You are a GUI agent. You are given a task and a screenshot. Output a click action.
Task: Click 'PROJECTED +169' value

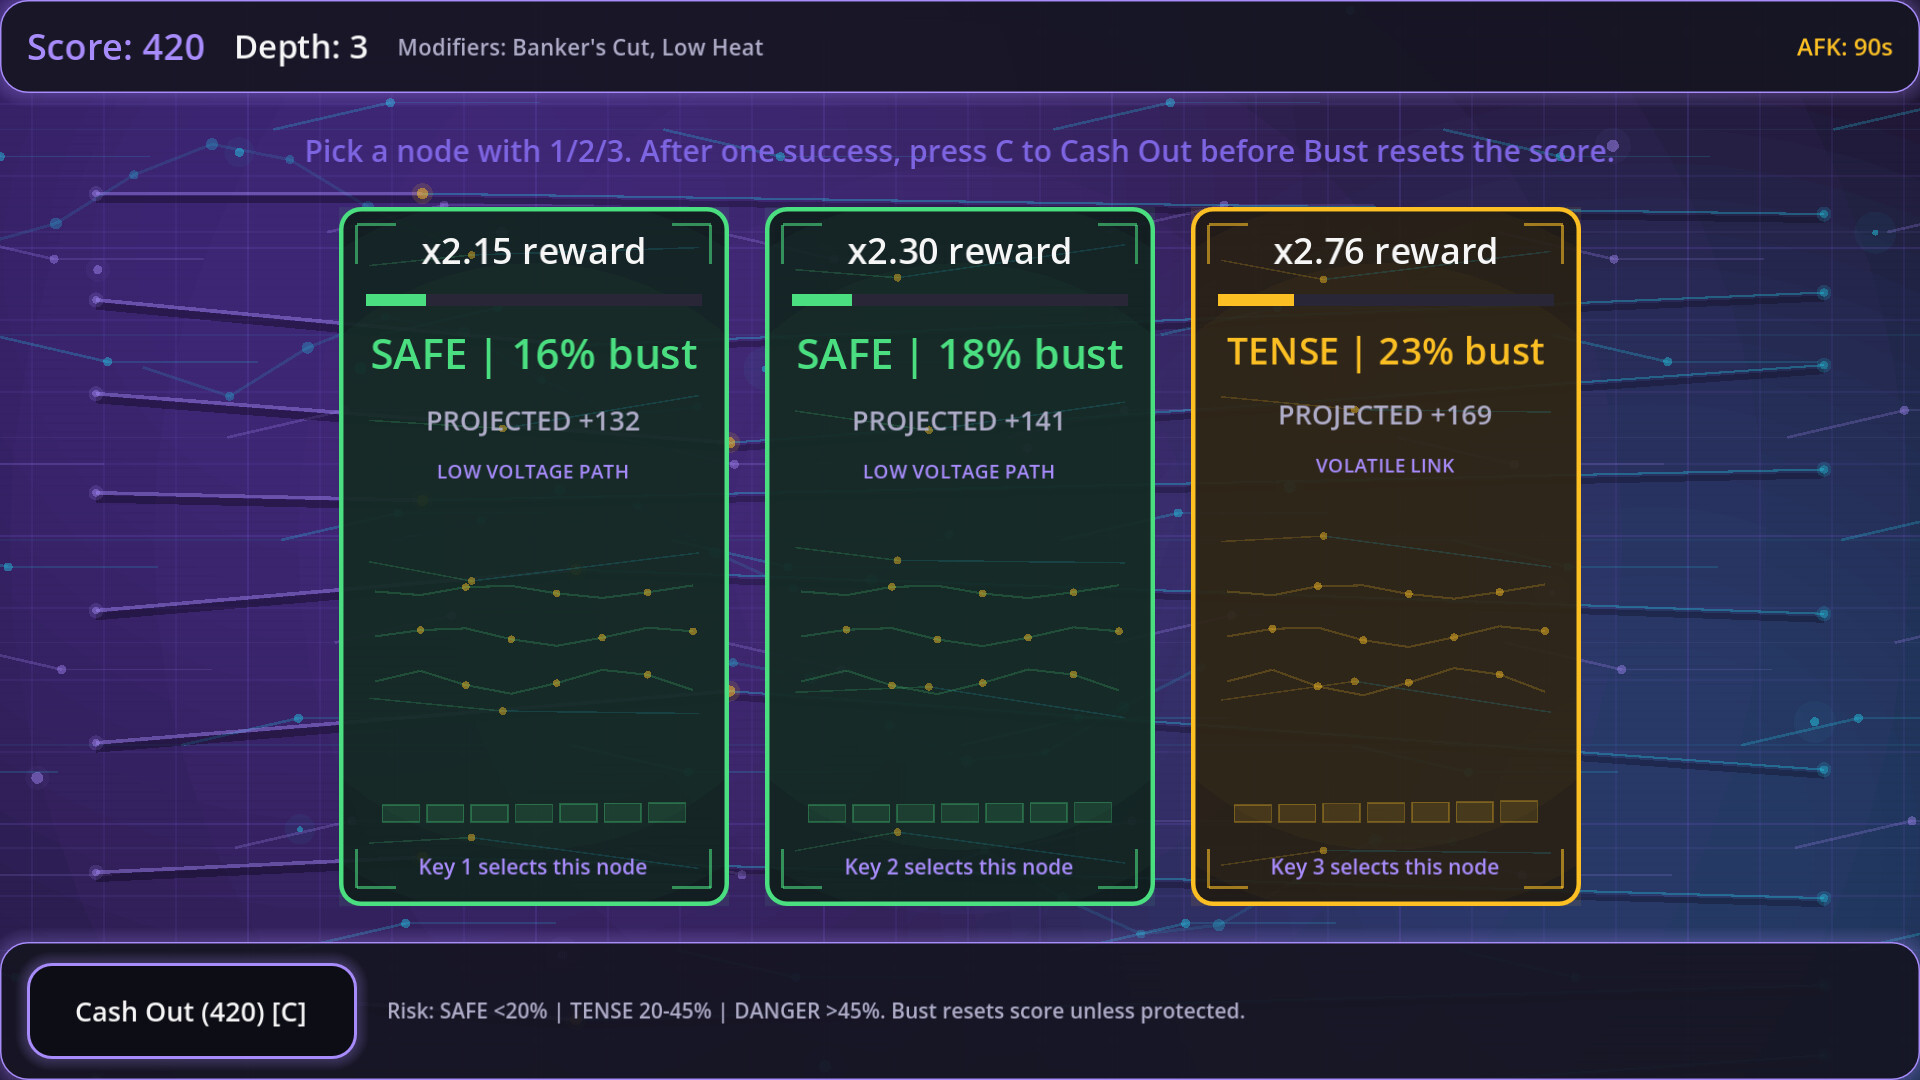click(1385, 415)
